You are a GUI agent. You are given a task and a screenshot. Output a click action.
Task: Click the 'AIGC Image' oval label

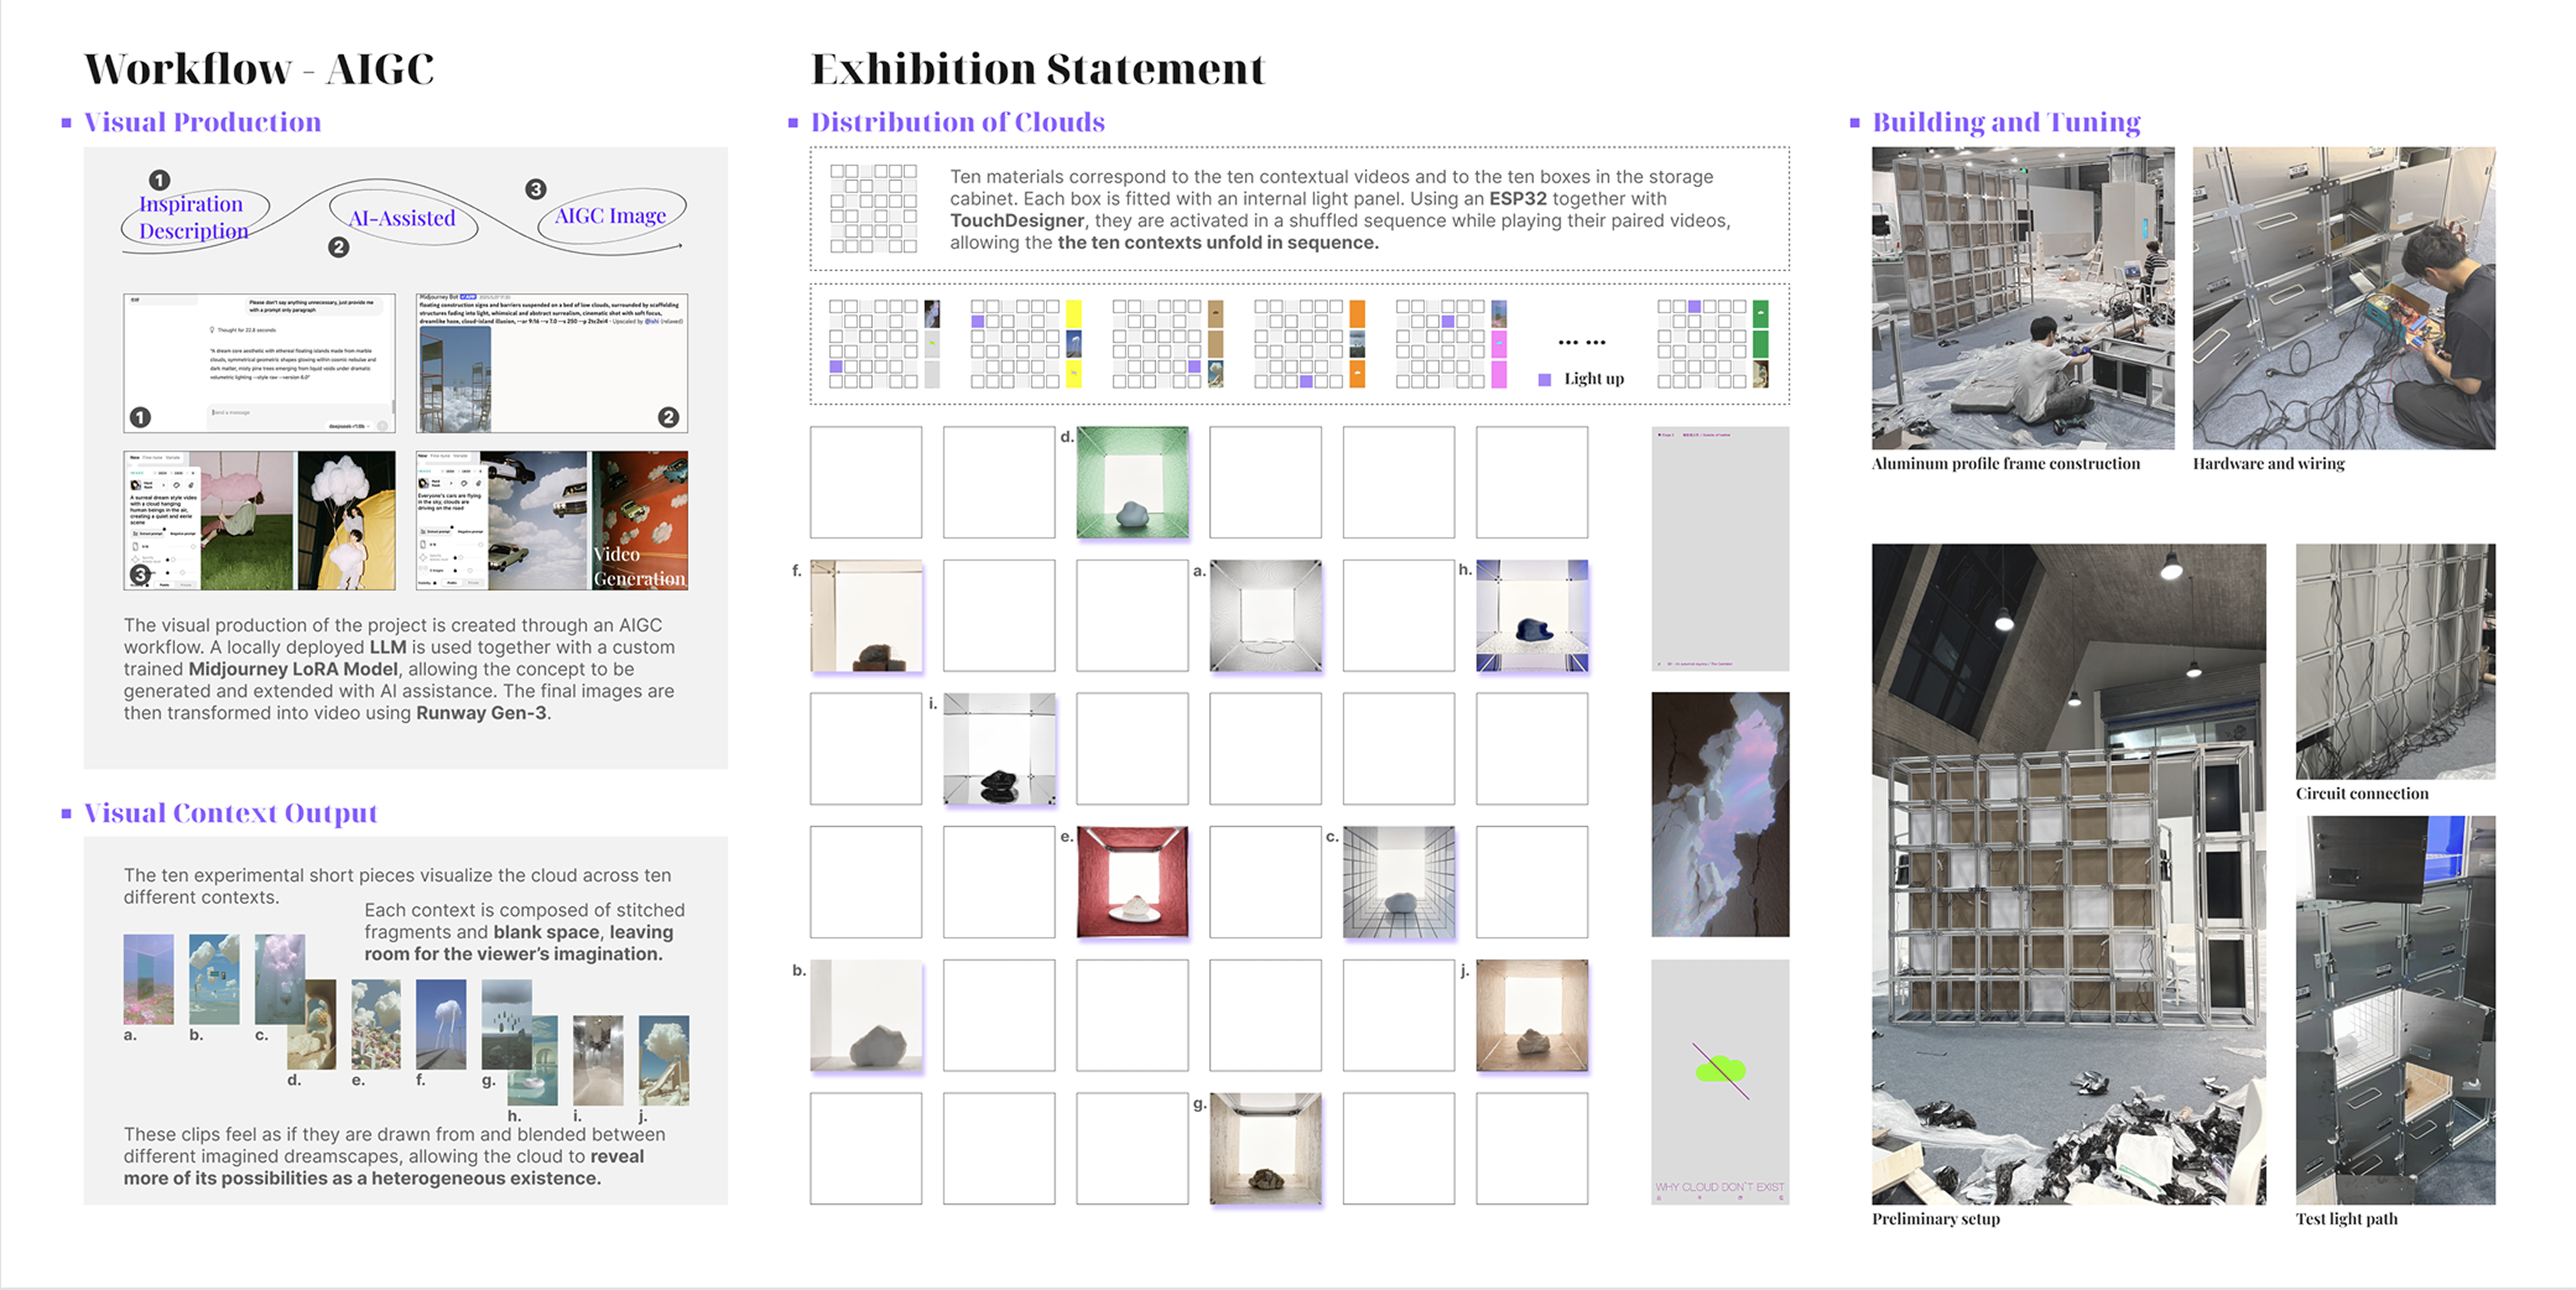click(610, 216)
